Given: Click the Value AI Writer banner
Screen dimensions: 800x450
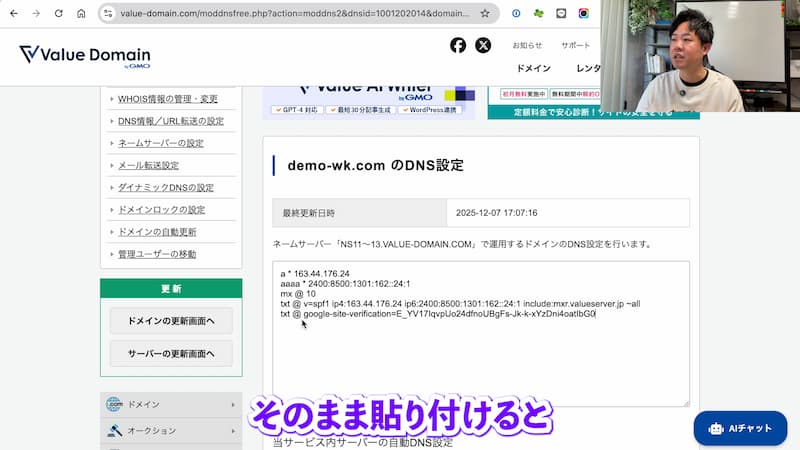Looking at the screenshot, I should click(369, 102).
